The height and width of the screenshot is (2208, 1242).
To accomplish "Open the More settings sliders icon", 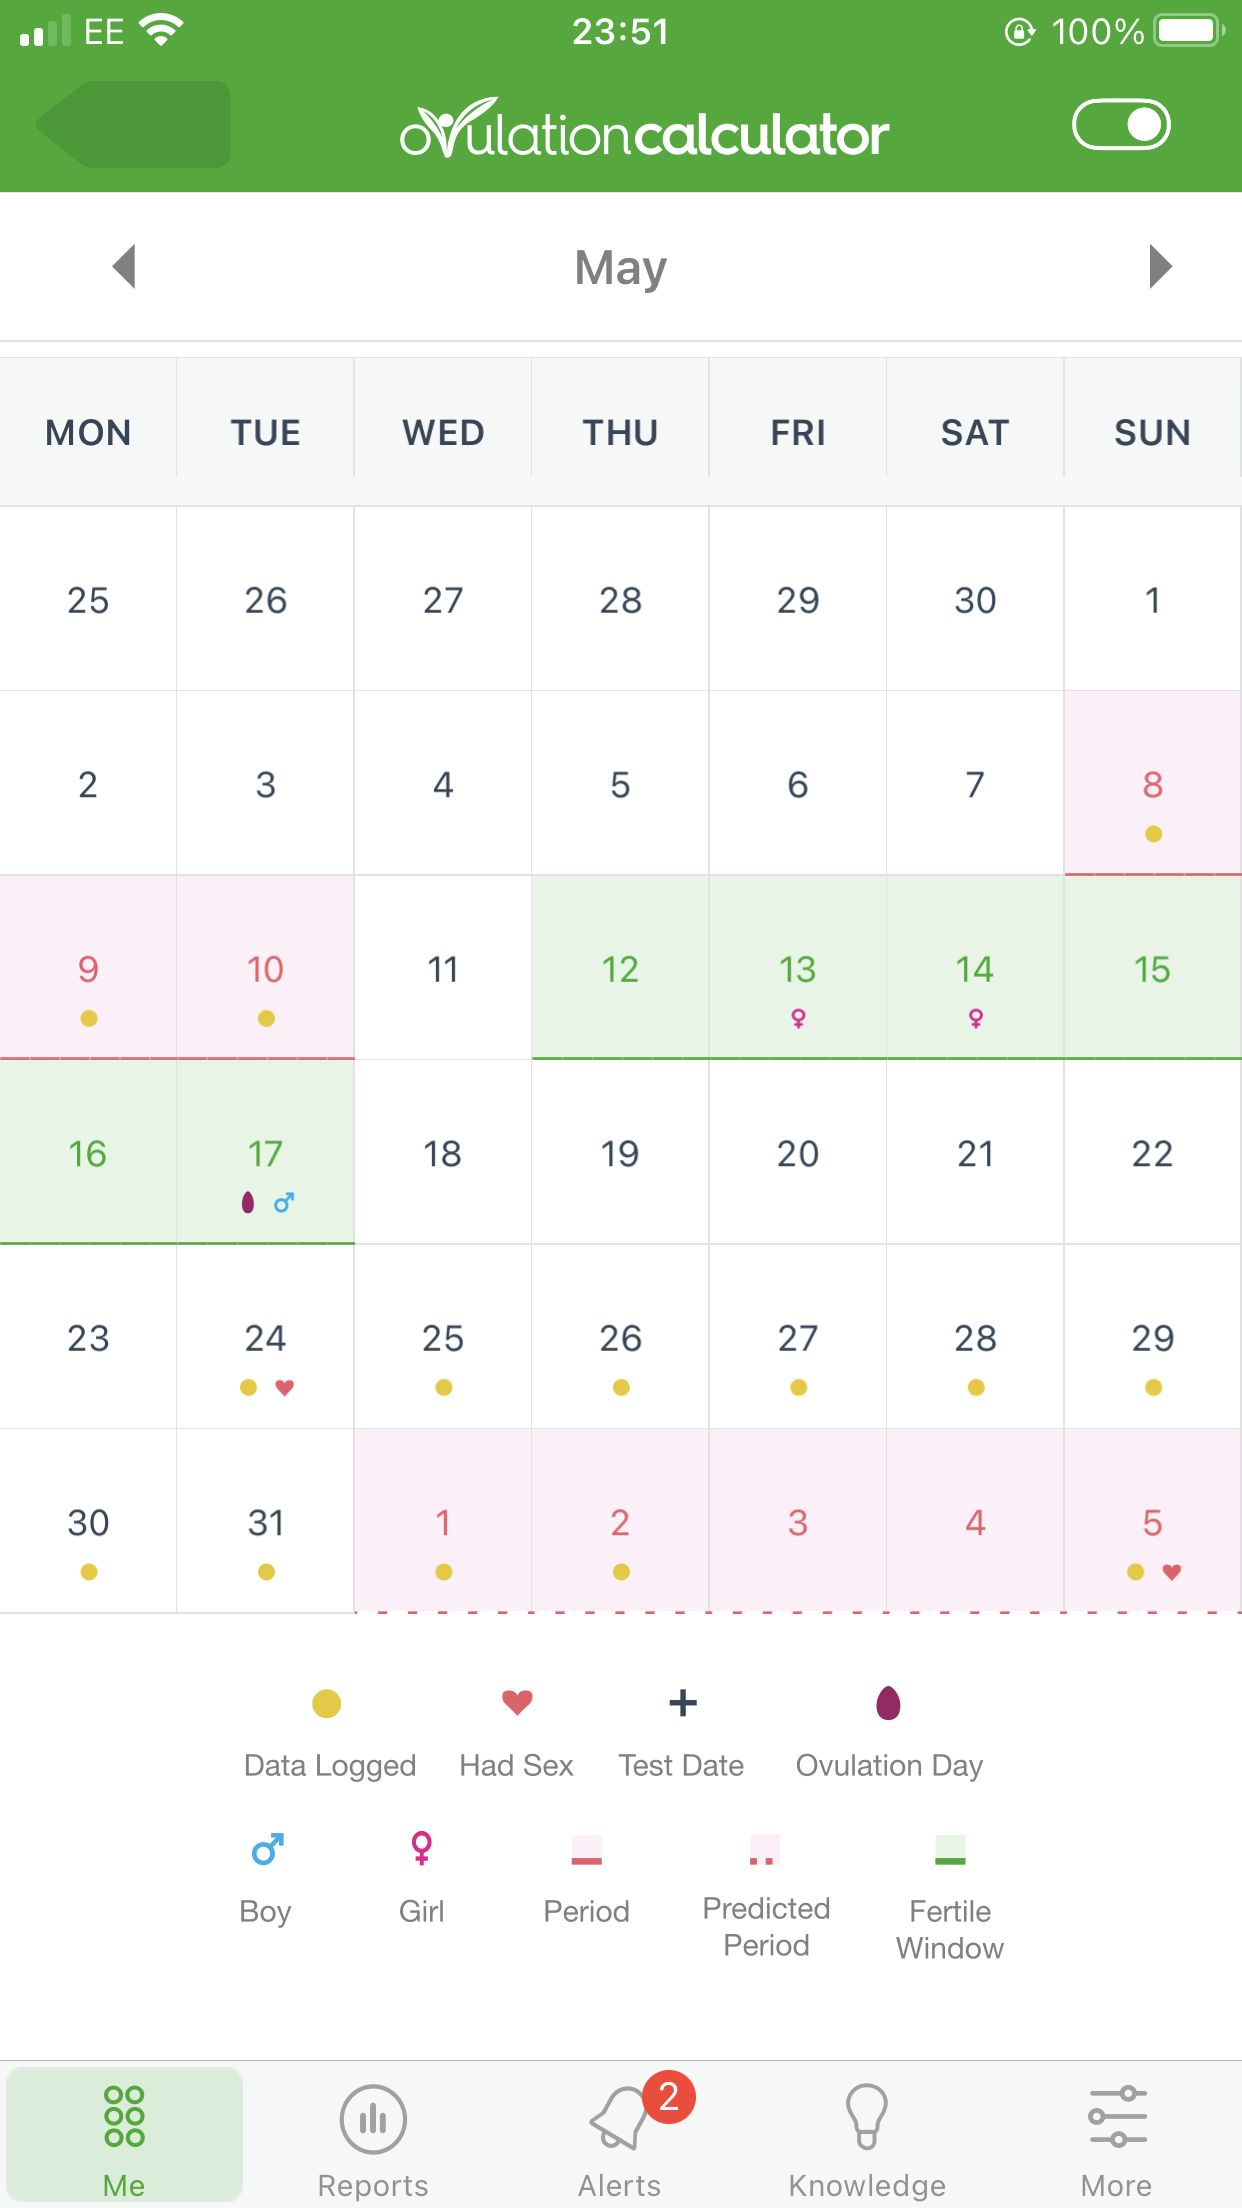I will [1117, 2116].
